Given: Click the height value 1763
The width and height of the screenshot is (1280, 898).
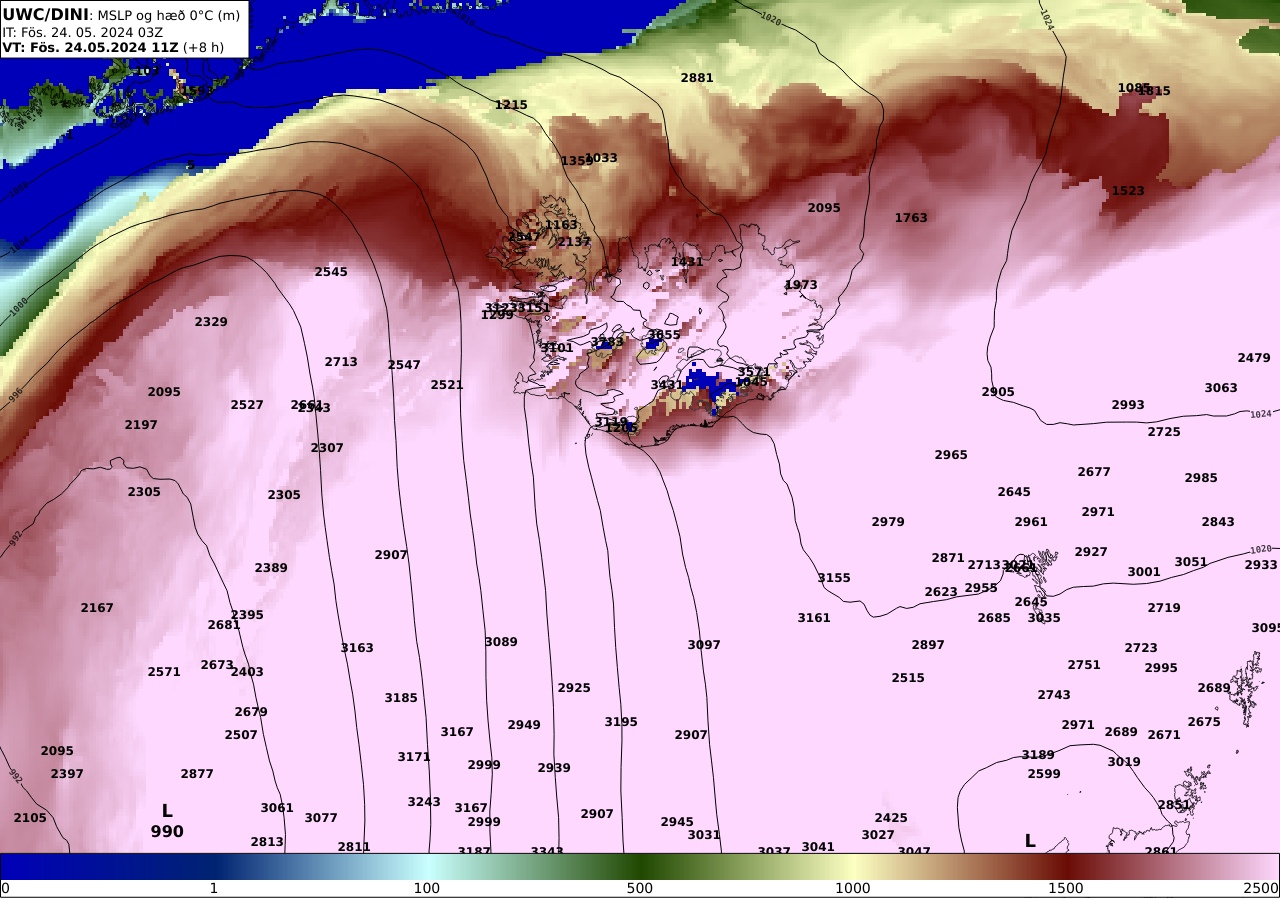Looking at the screenshot, I should coord(911,218).
